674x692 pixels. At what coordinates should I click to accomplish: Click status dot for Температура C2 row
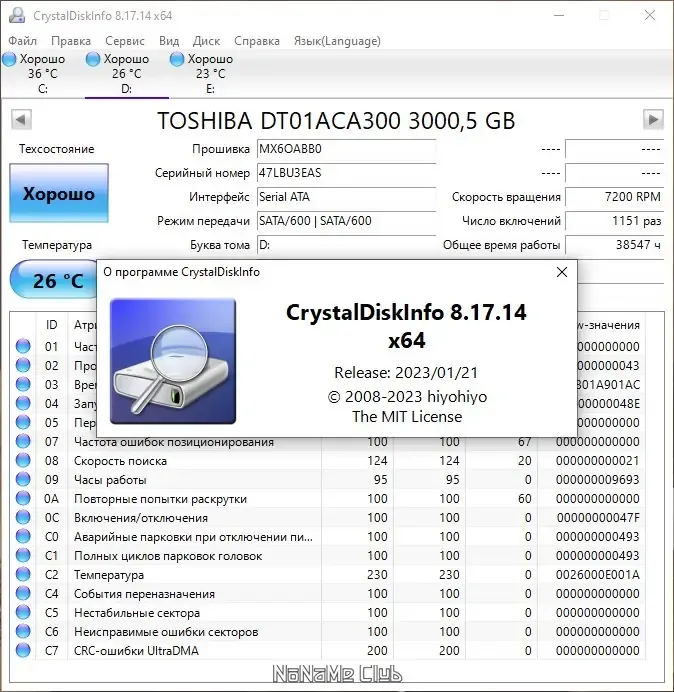[23, 575]
